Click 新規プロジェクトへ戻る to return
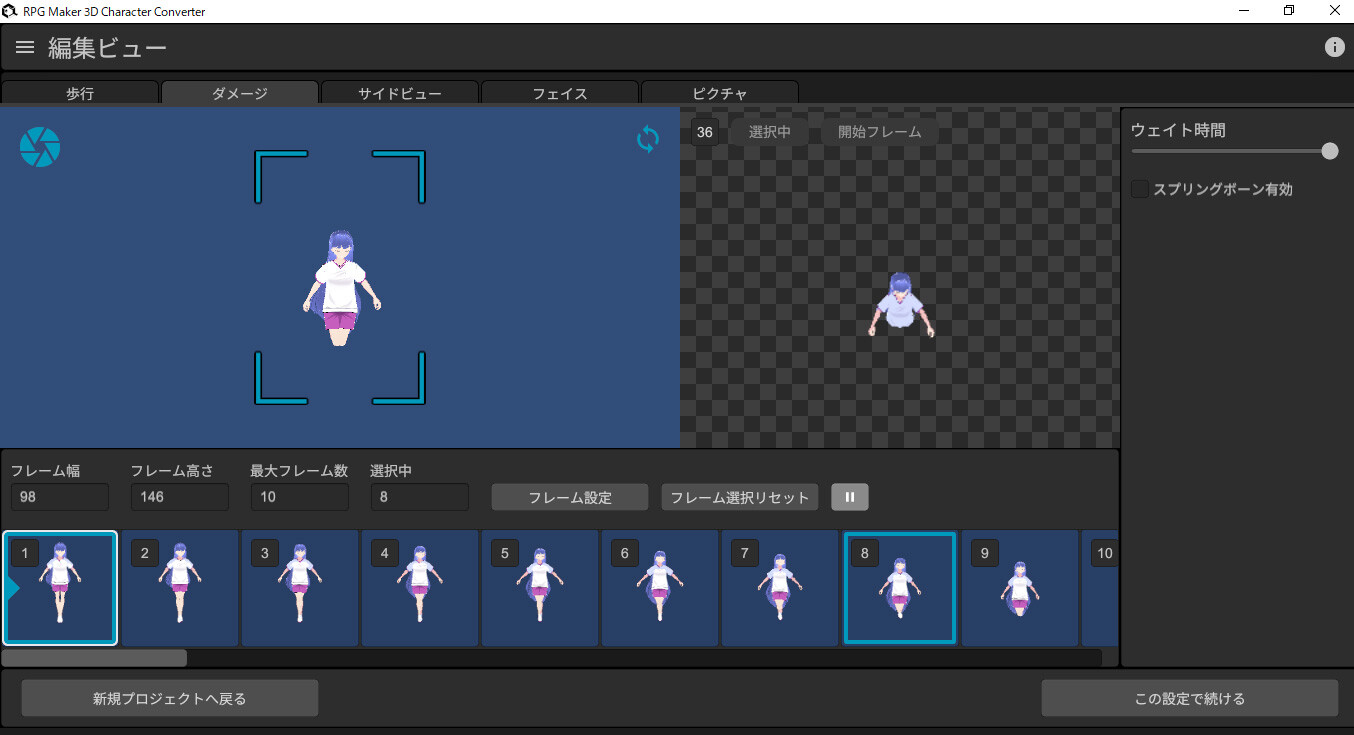The width and height of the screenshot is (1354, 735). point(169,697)
